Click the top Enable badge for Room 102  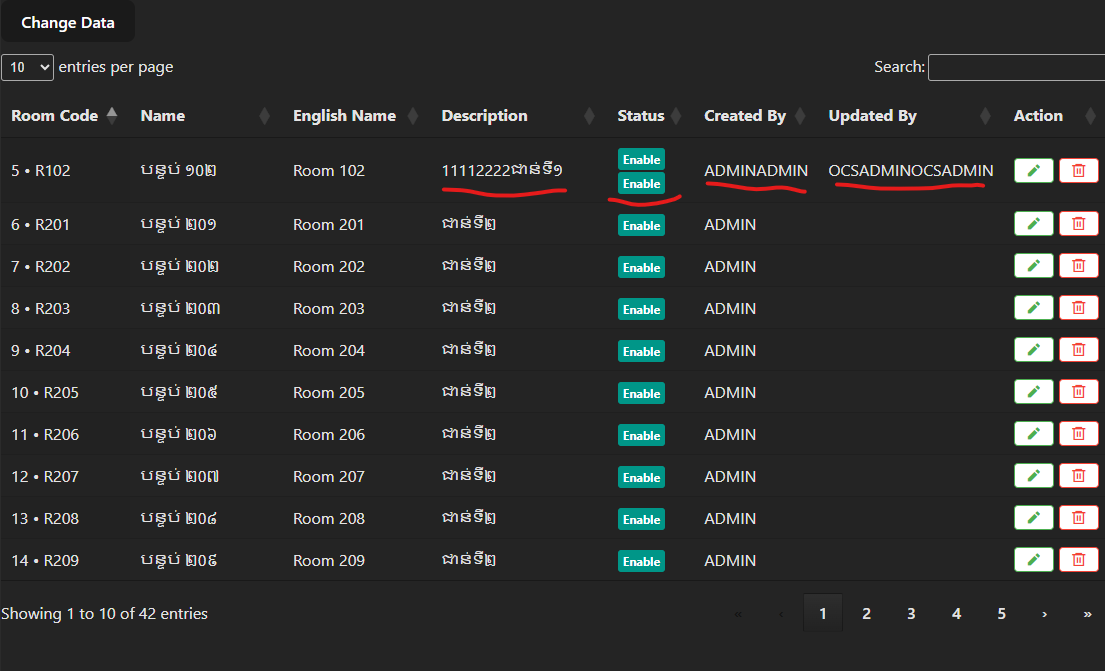(x=641, y=160)
